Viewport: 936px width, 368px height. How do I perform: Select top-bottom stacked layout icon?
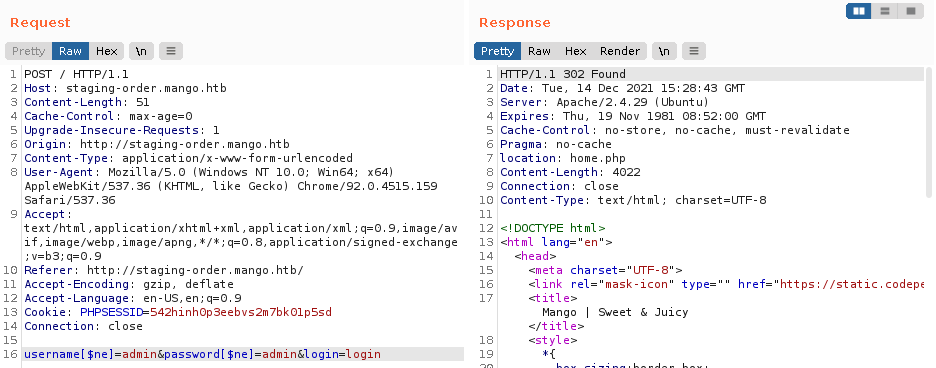[x=885, y=11]
